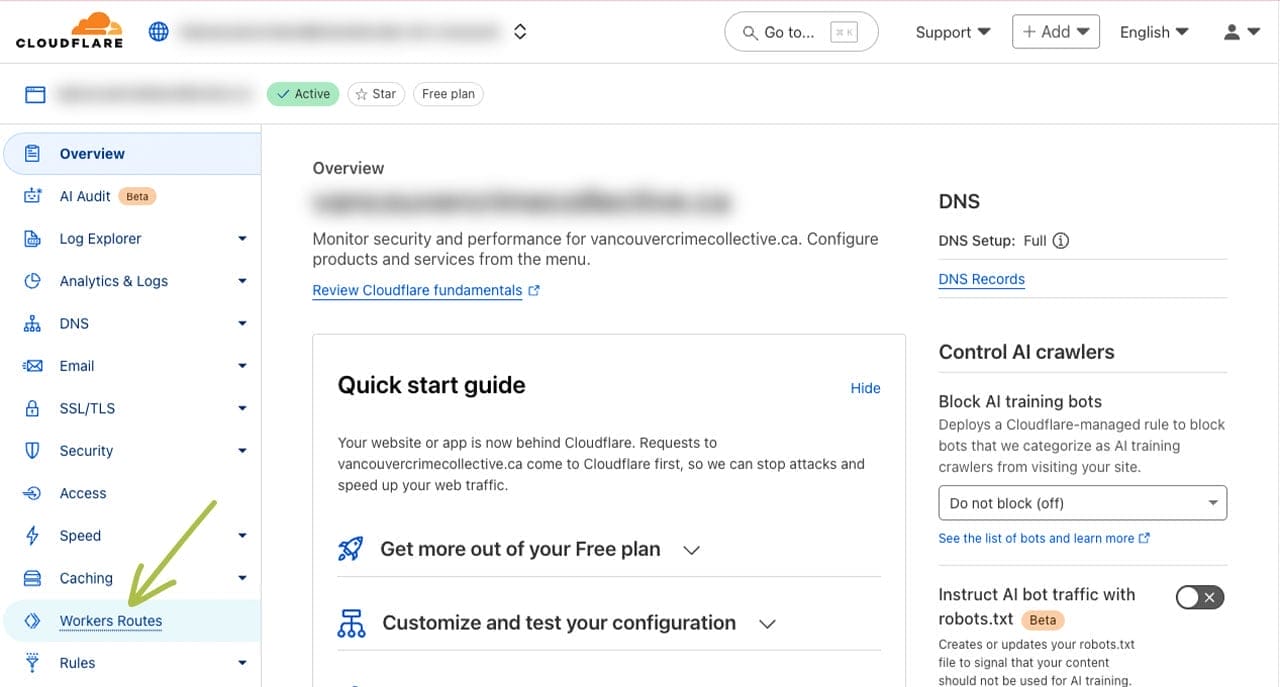Open the Add menu
This screenshot has height=687, width=1280.
pos(1056,32)
